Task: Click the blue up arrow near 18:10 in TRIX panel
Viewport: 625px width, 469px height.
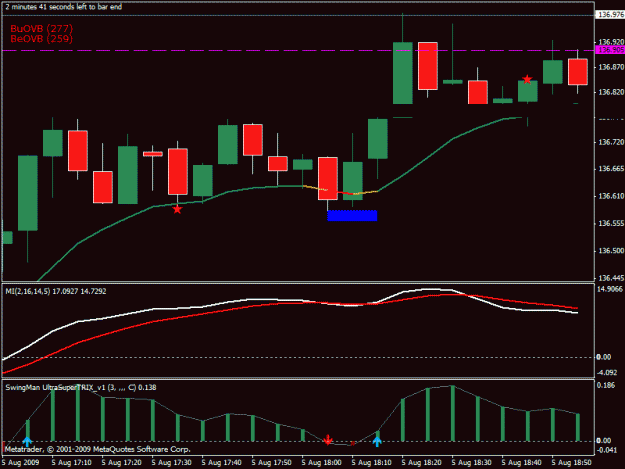Action: point(377,441)
